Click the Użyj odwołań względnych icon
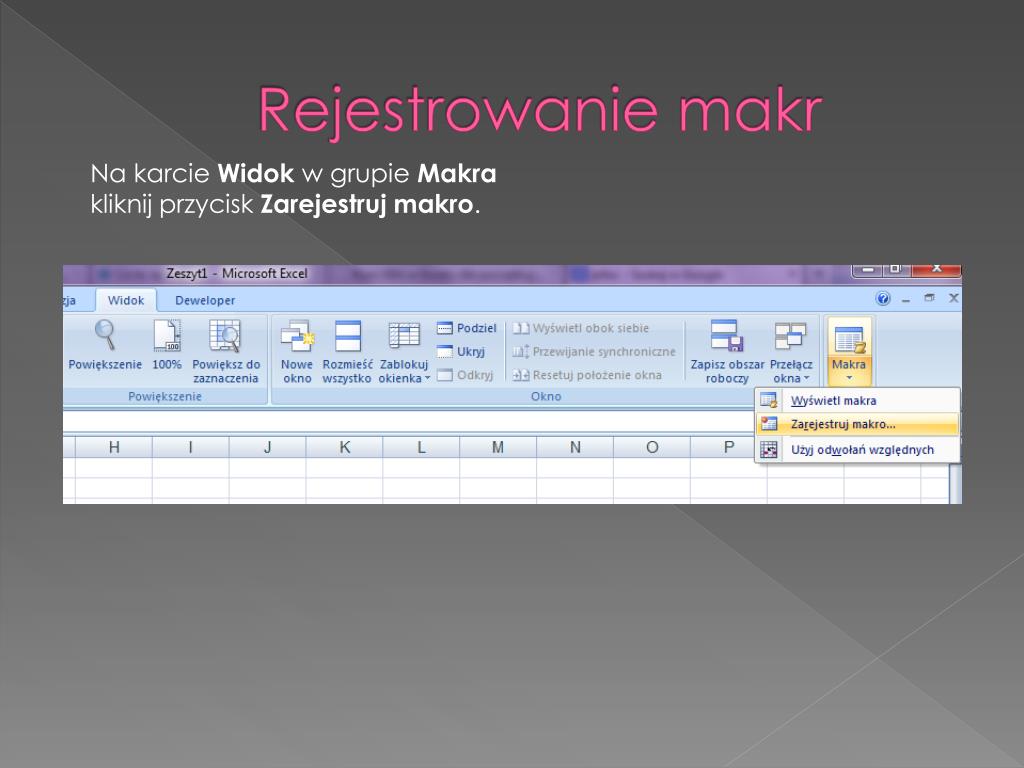This screenshot has width=1024, height=768. tap(769, 449)
